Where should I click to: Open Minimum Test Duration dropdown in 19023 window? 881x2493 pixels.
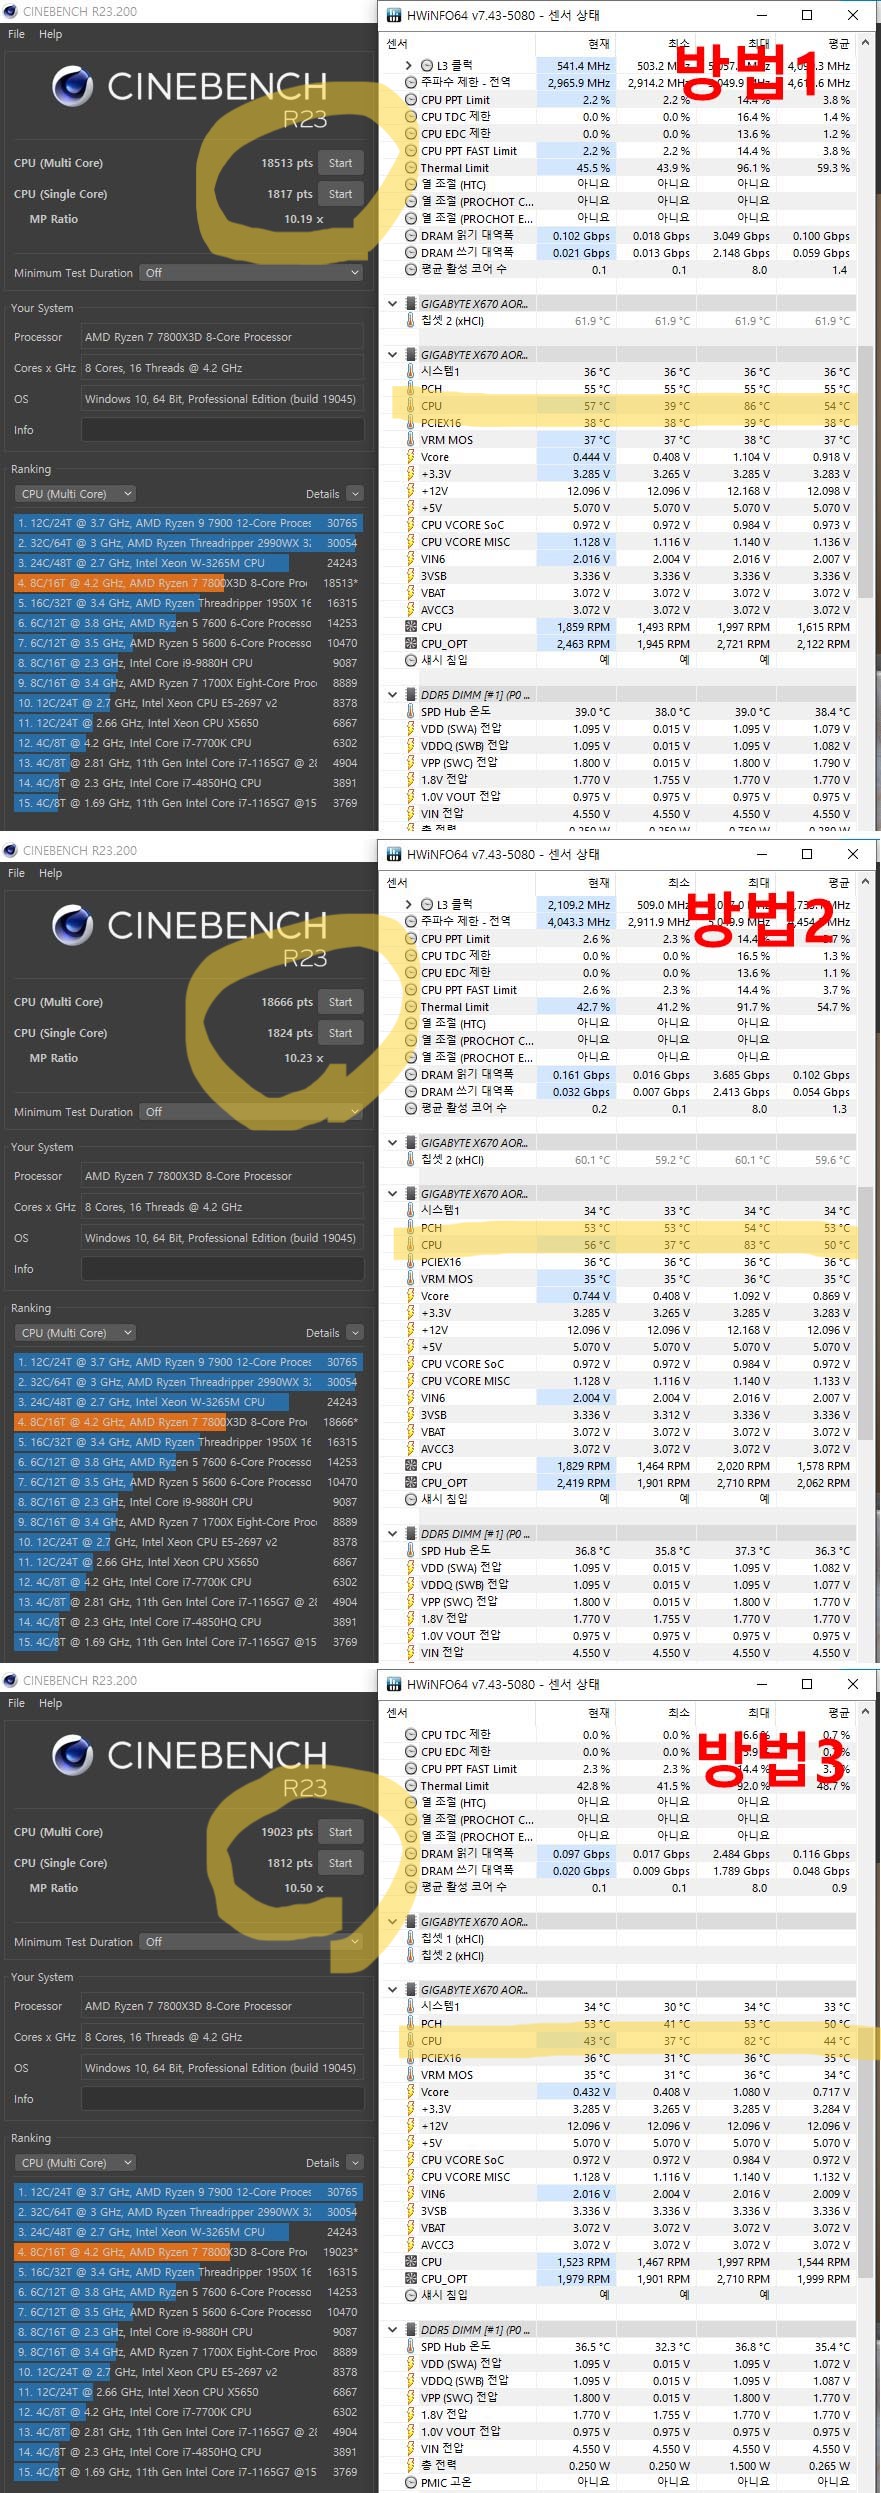click(251, 1942)
